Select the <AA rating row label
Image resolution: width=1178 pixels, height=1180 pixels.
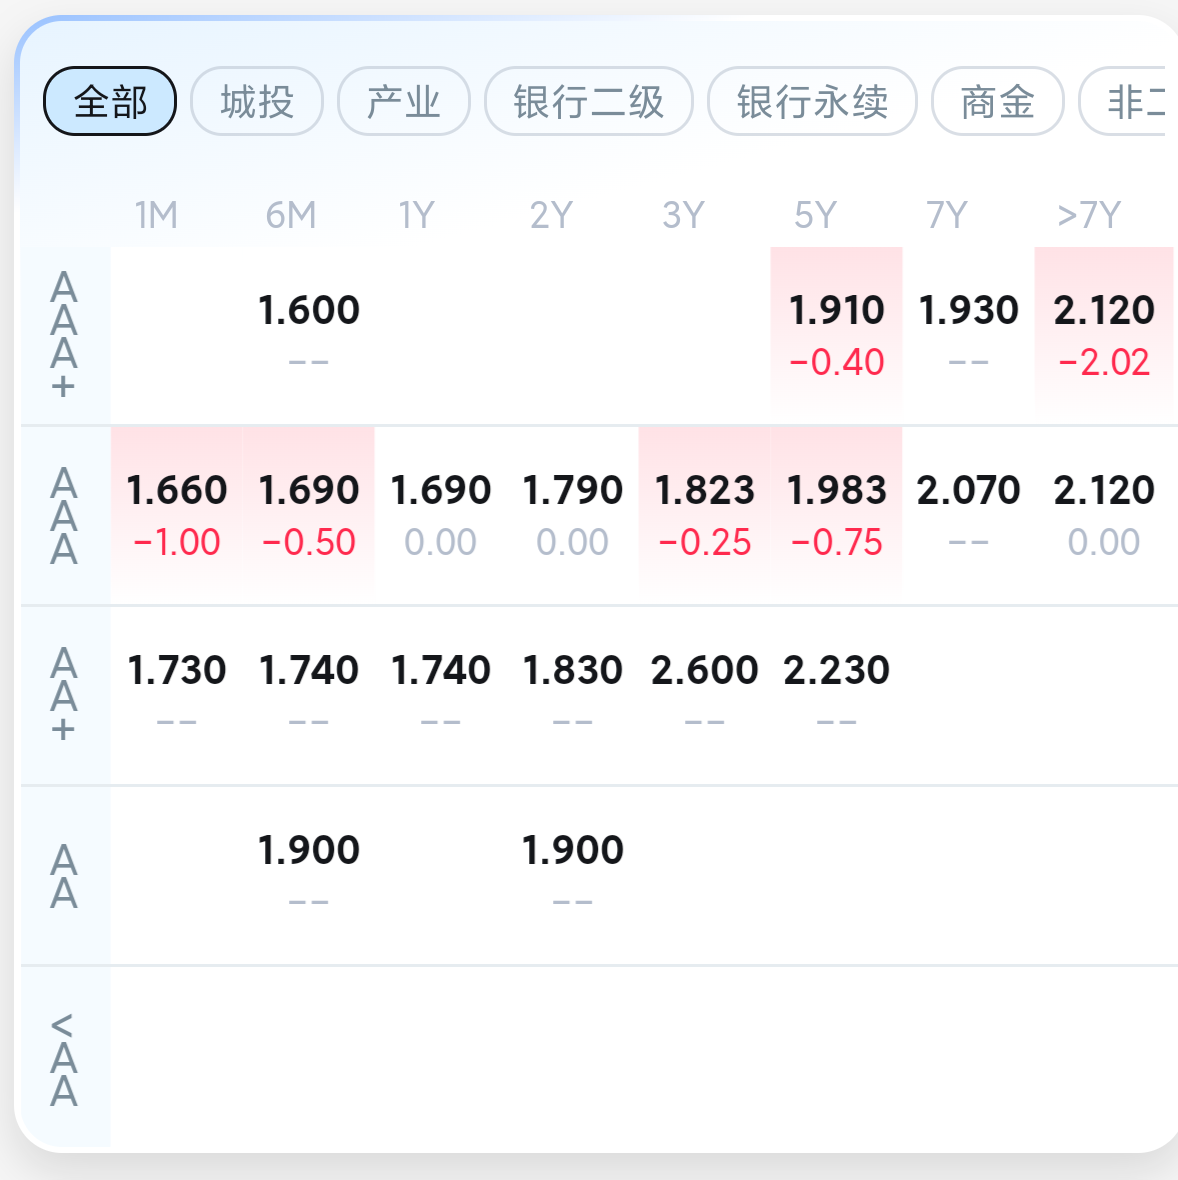[x=64, y=1058]
